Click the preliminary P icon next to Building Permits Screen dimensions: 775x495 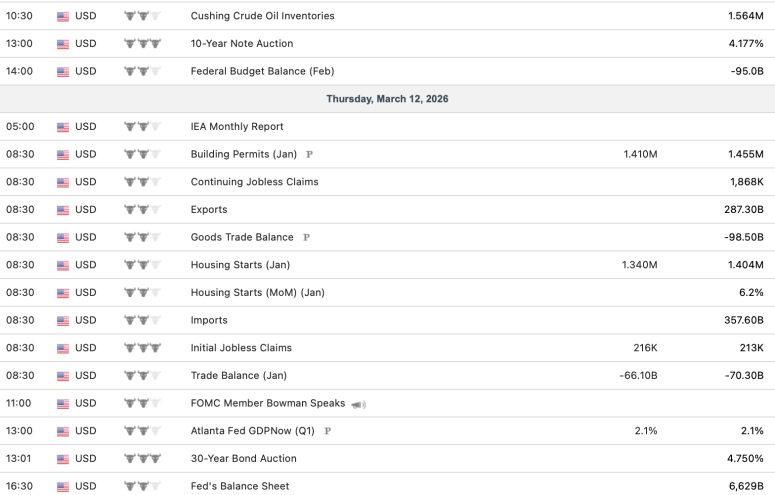309,155
